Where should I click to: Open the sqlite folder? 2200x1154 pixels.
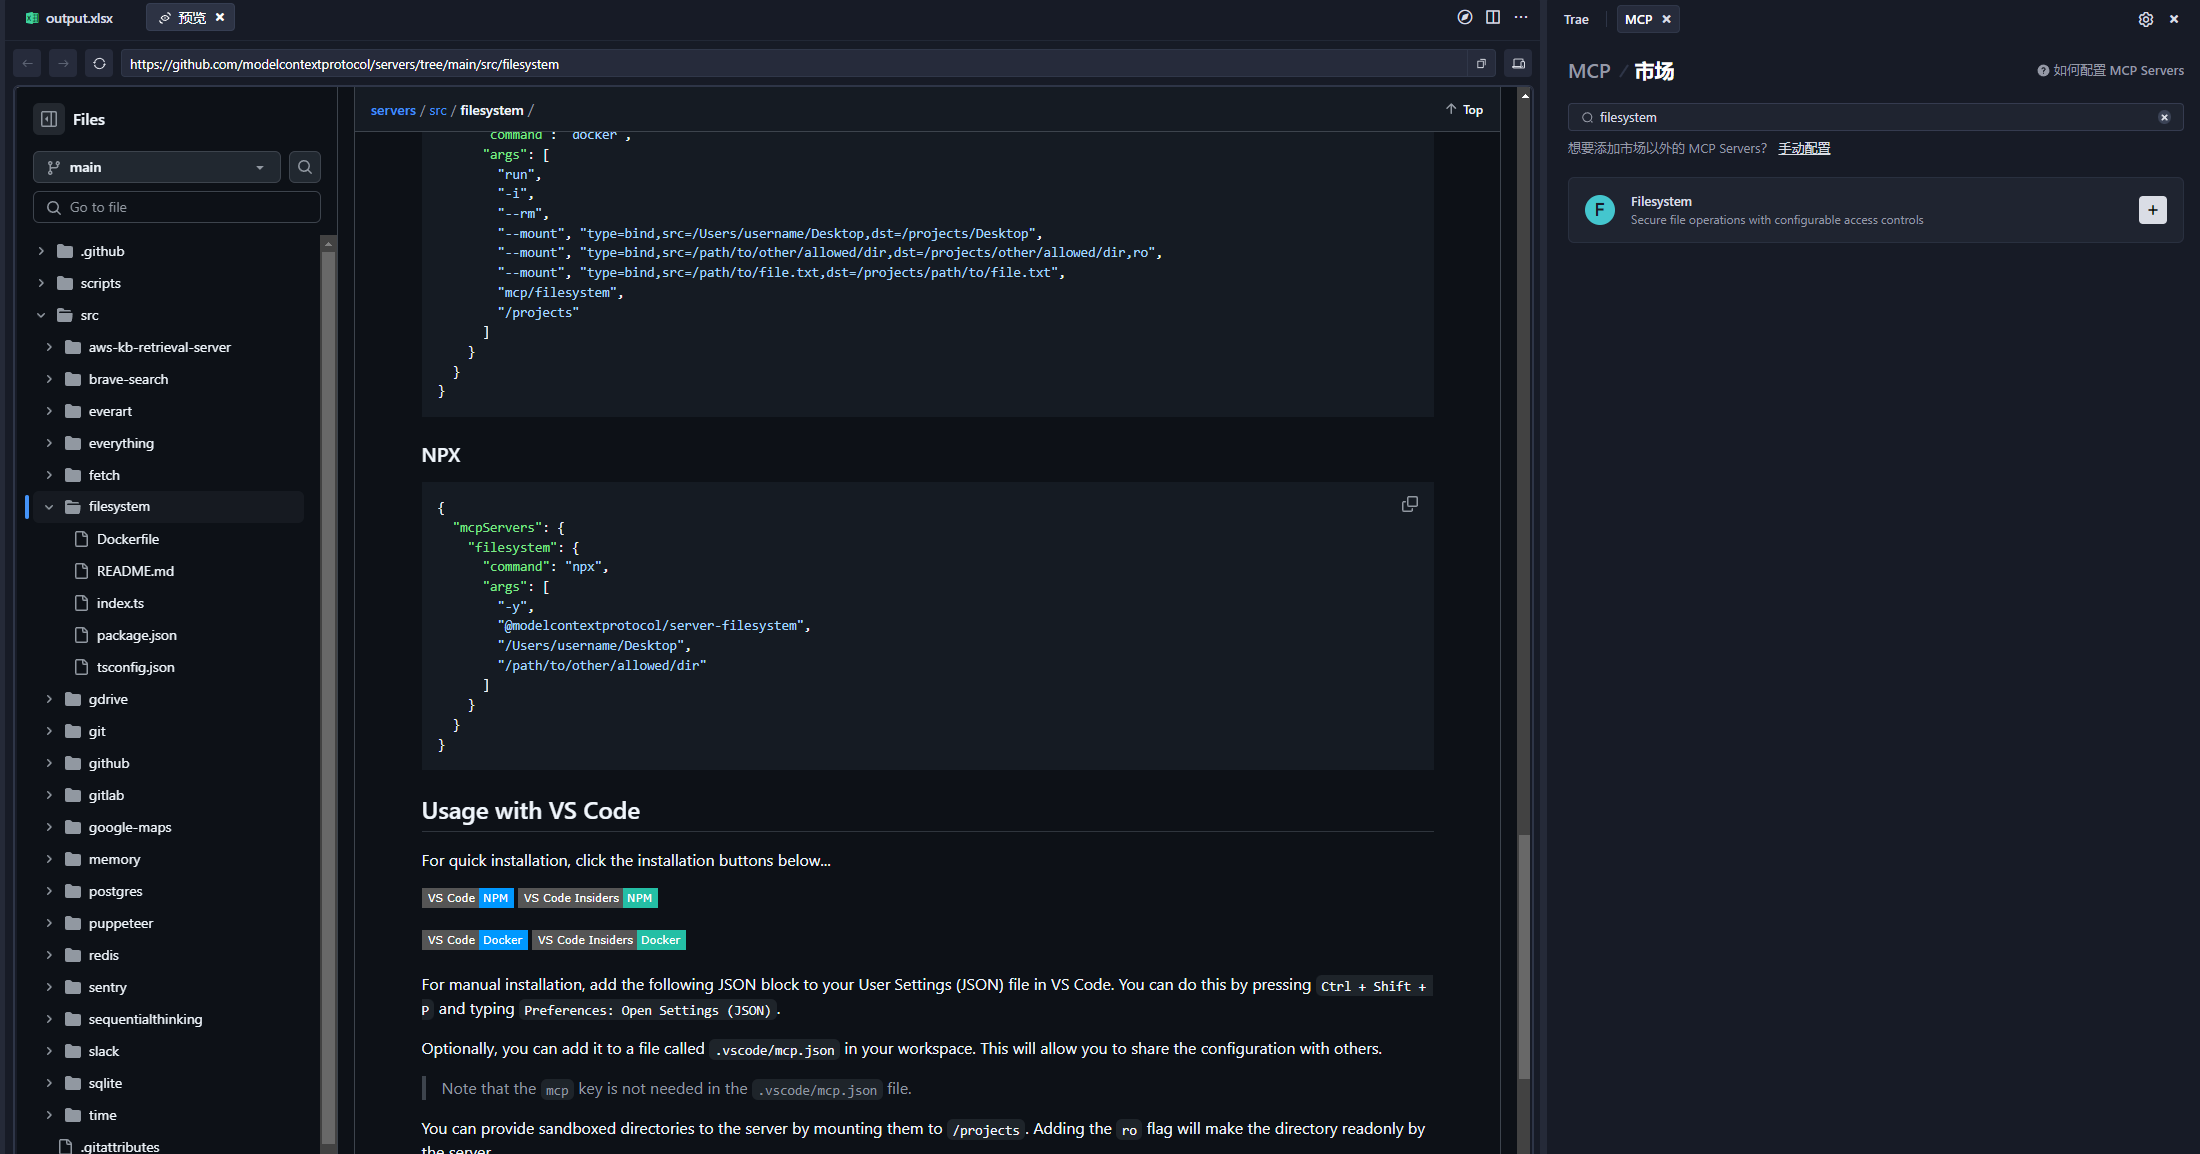pyautogui.click(x=105, y=1083)
